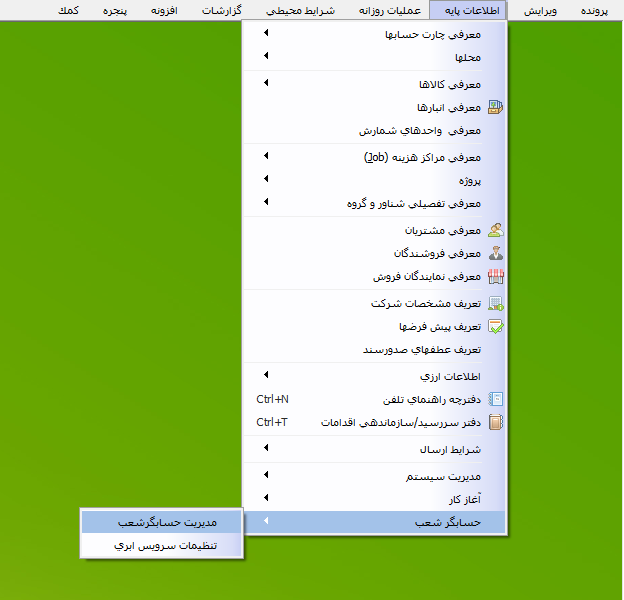
Task: Click the phone directory notebook icon
Action: tap(495, 399)
